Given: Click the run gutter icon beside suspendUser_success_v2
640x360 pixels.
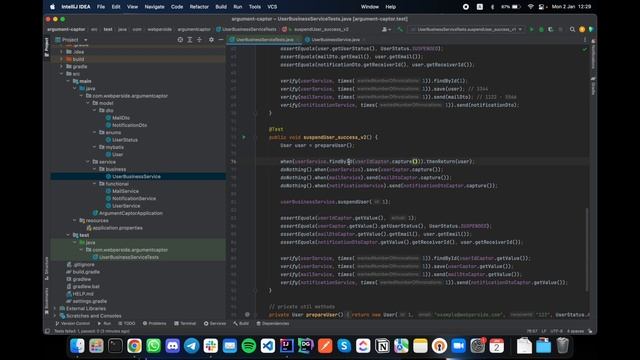Looking at the screenshot, I should [244, 137].
